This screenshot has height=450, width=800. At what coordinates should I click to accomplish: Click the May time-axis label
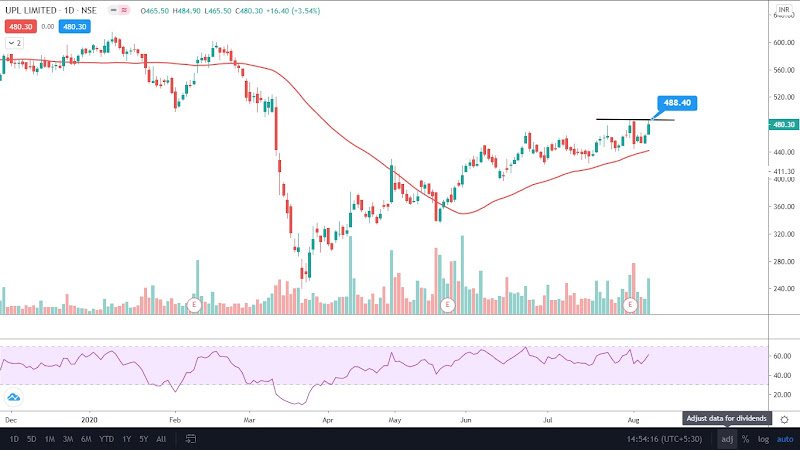click(x=395, y=420)
